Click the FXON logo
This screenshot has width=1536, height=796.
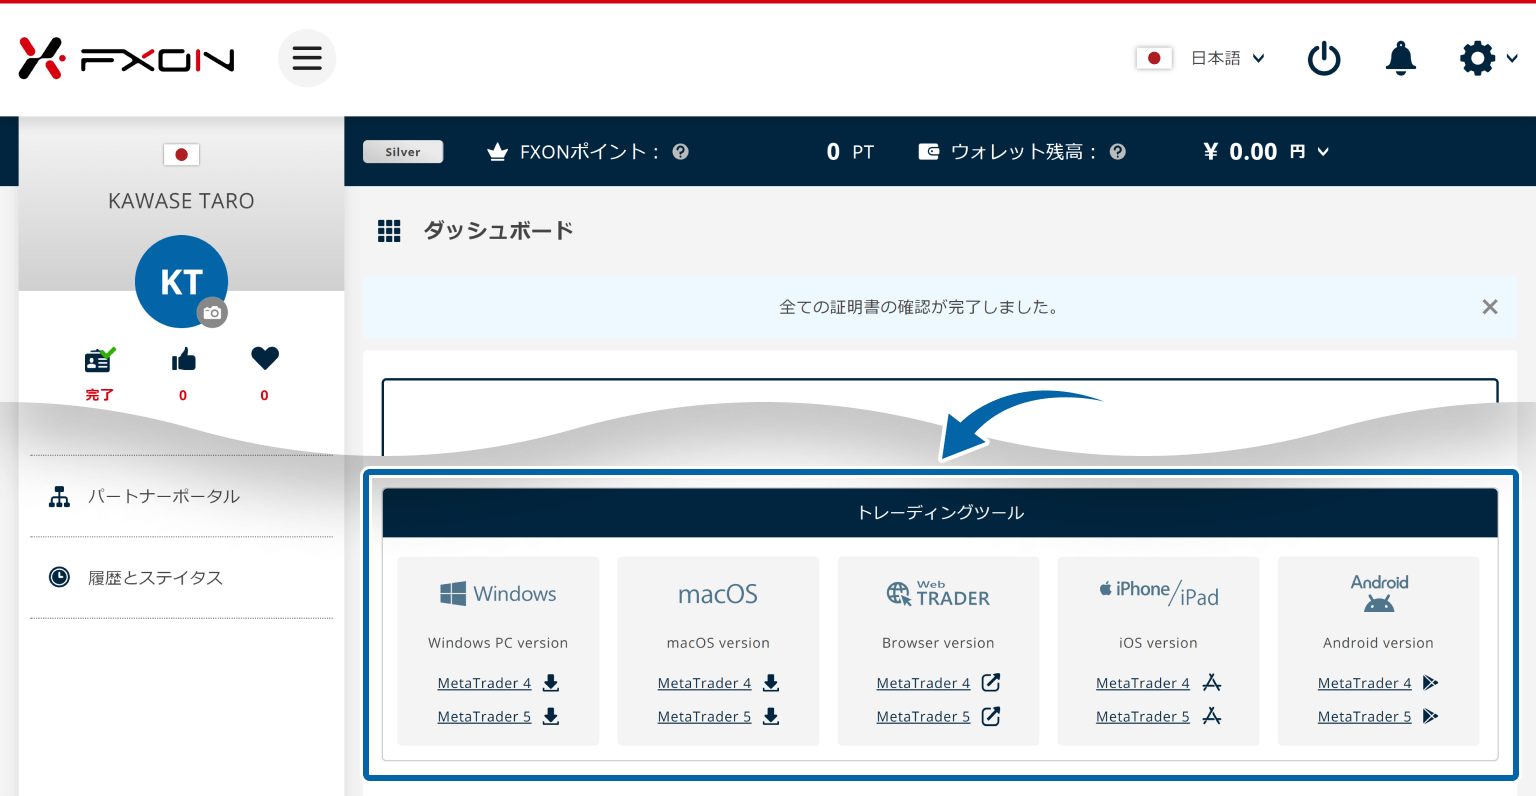pyautogui.click(x=126, y=58)
